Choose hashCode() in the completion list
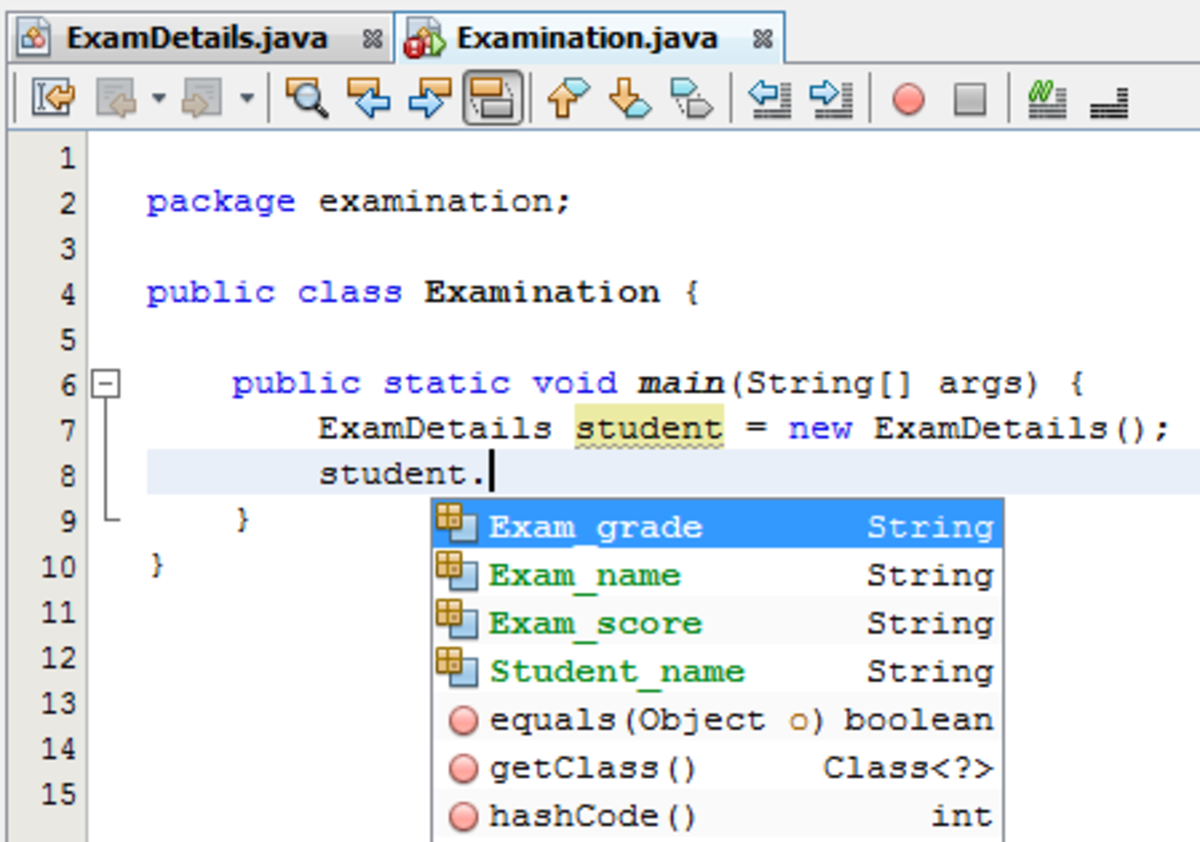The image size is (1200, 842). click(560, 816)
